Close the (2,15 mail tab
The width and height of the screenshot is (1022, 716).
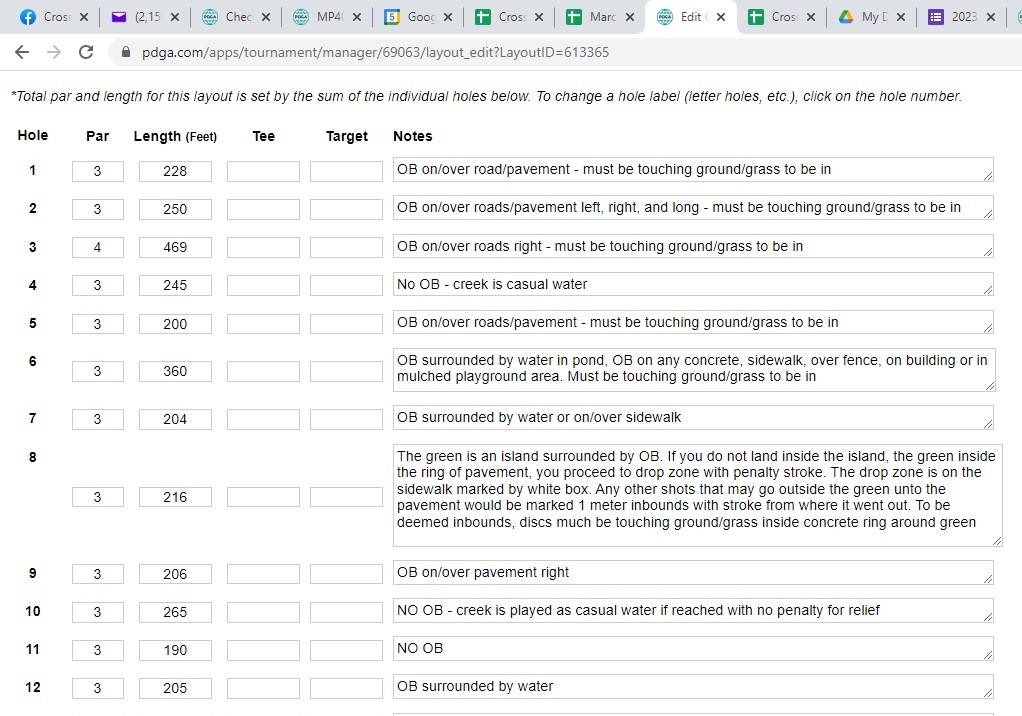(175, 17)
